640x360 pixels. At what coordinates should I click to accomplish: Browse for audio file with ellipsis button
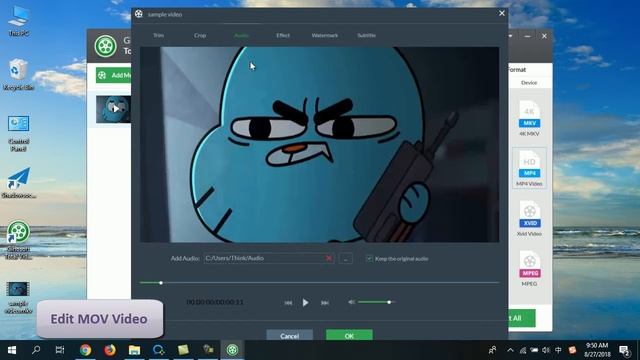coord(345,258)
